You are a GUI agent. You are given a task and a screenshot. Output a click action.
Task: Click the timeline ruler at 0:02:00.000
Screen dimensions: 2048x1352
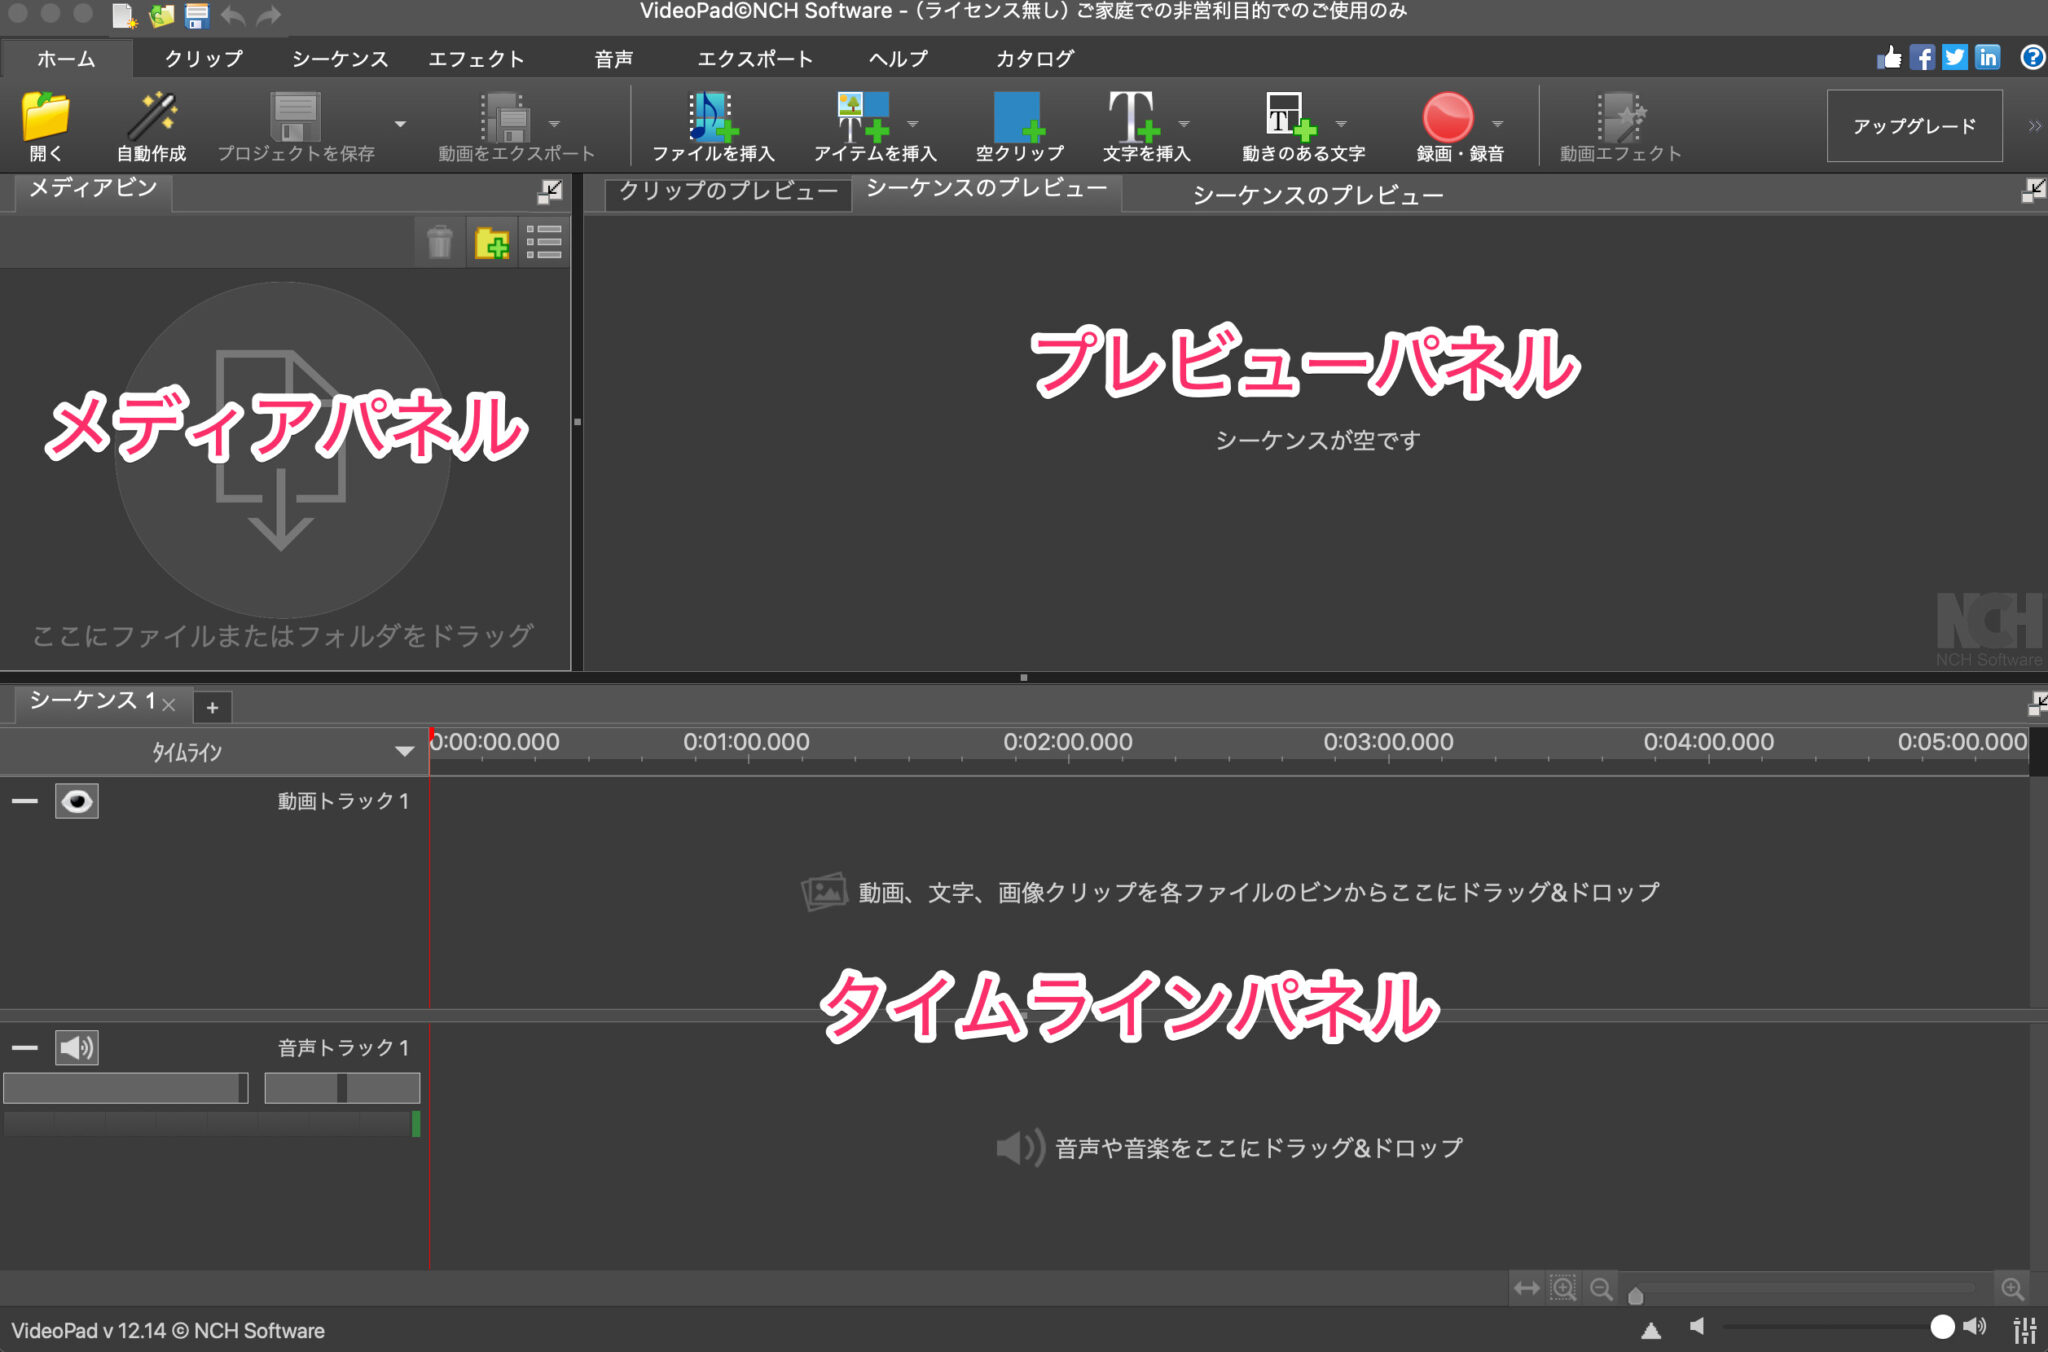pos(1067,741)
